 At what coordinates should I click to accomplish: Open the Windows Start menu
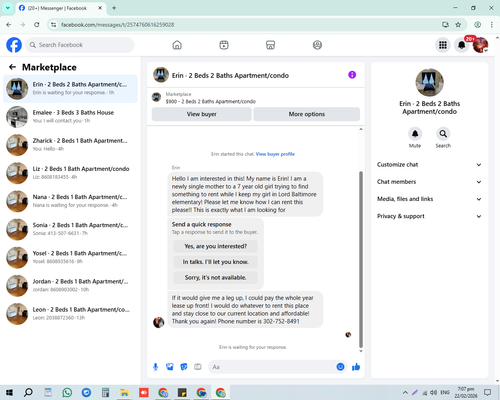click(x=9, y=392)
